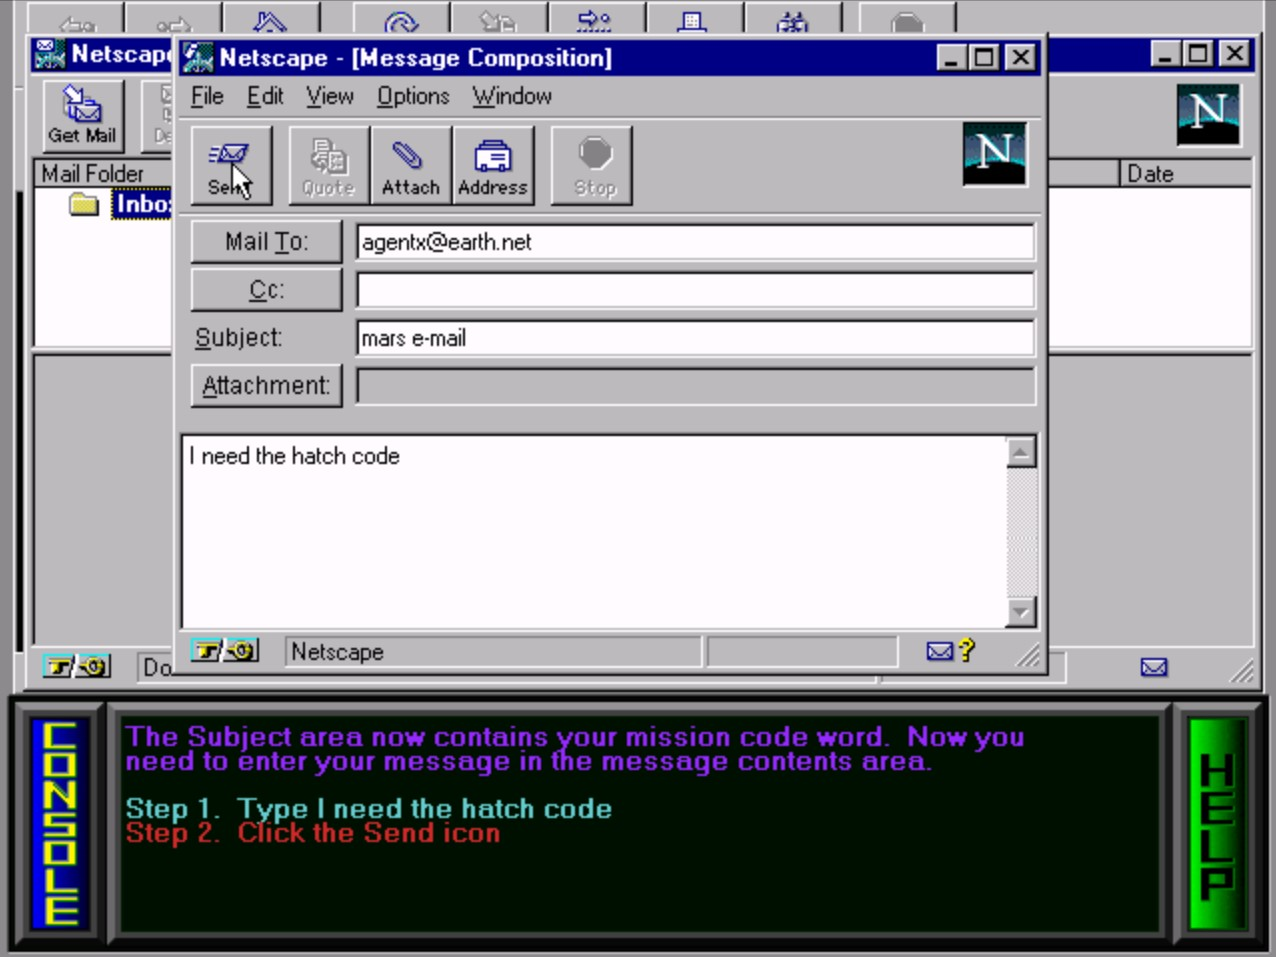Click the Send icon in the toolbar
This screenshot has height=957, width=1276.
[x=231, y=166]
